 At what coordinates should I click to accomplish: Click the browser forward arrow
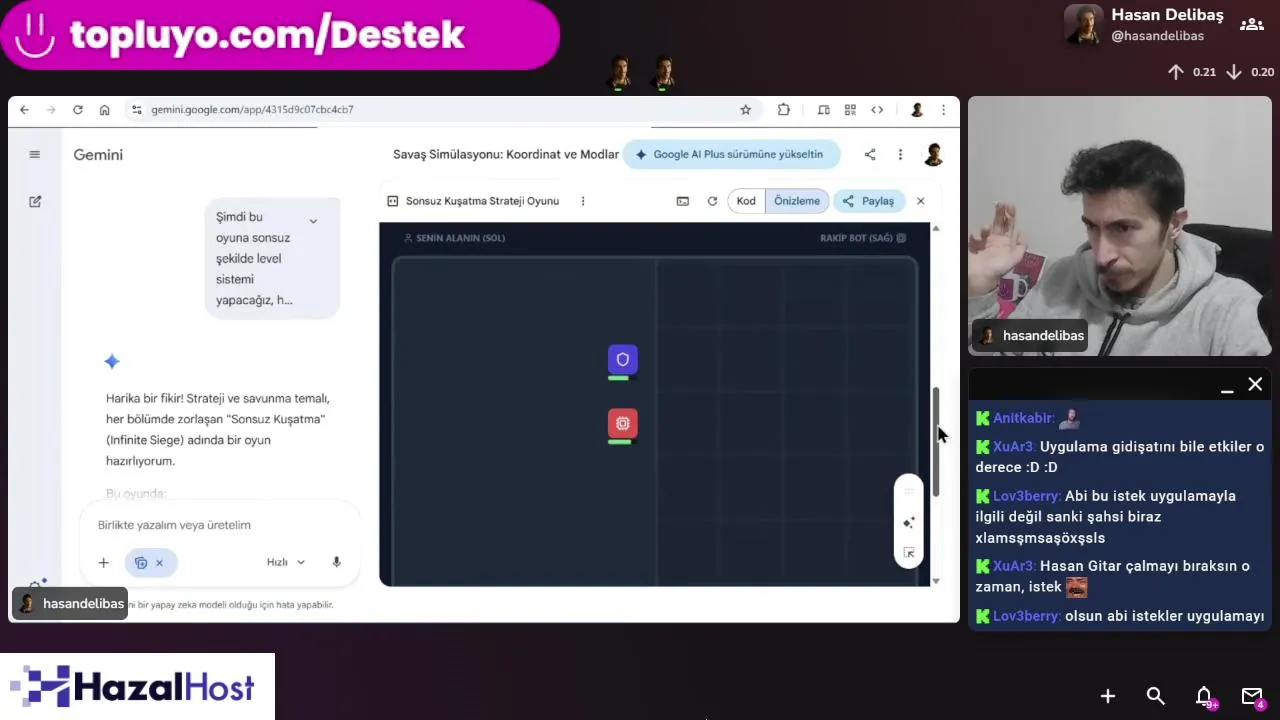(51, 110)
